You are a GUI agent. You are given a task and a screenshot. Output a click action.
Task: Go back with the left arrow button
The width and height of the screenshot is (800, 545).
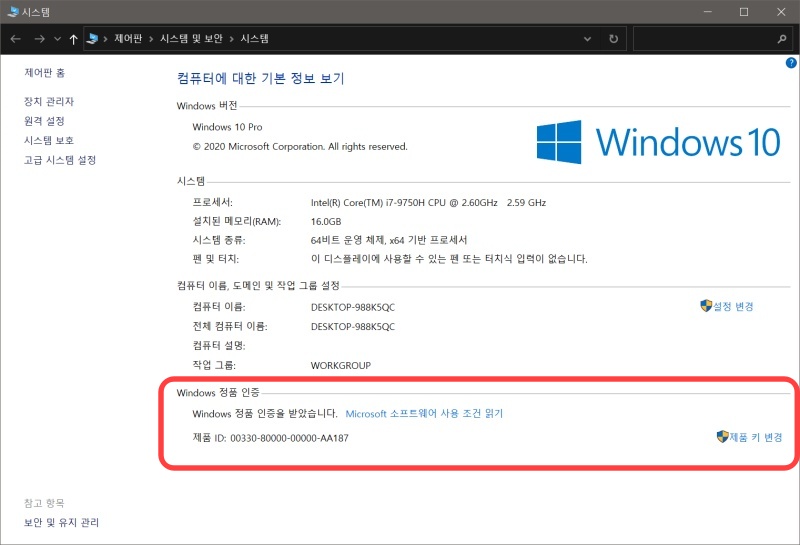(x=15, y=39)
